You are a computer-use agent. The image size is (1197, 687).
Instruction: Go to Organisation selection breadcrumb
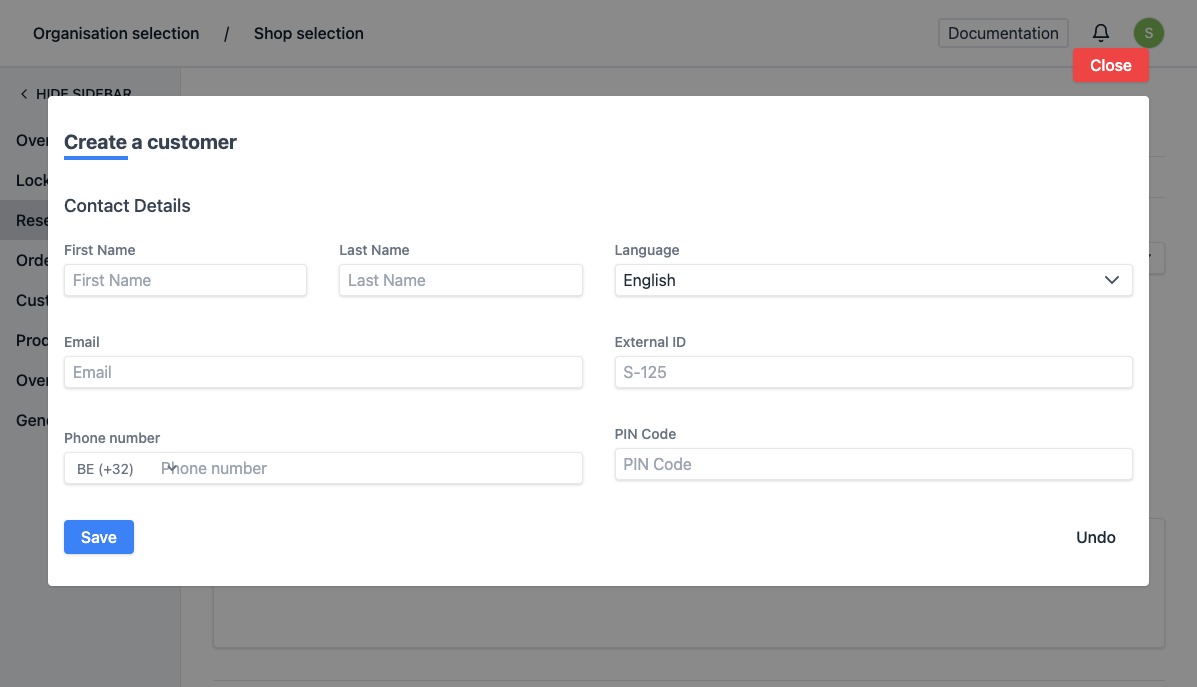116,33
